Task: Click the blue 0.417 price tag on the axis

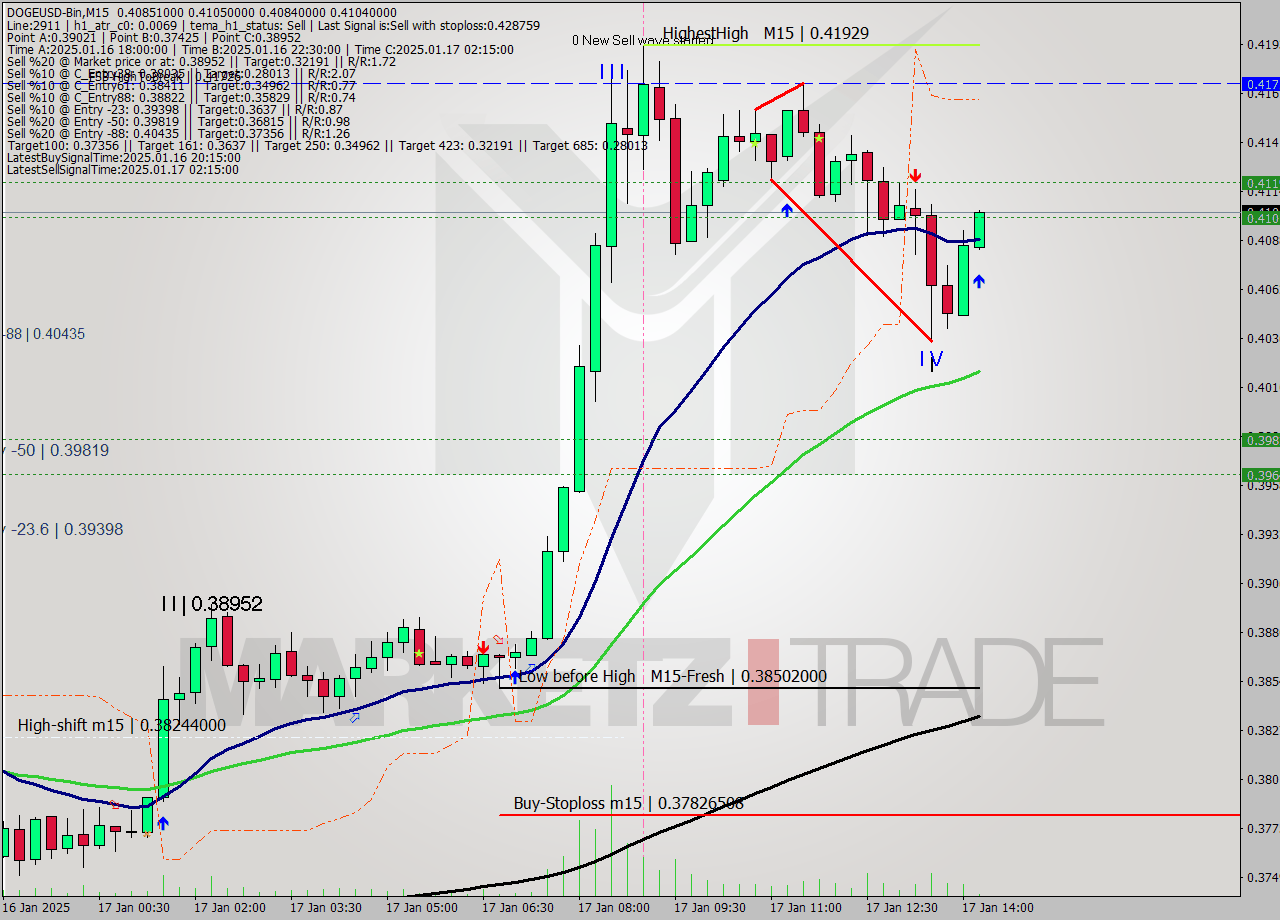Action: coord(1260,84)
